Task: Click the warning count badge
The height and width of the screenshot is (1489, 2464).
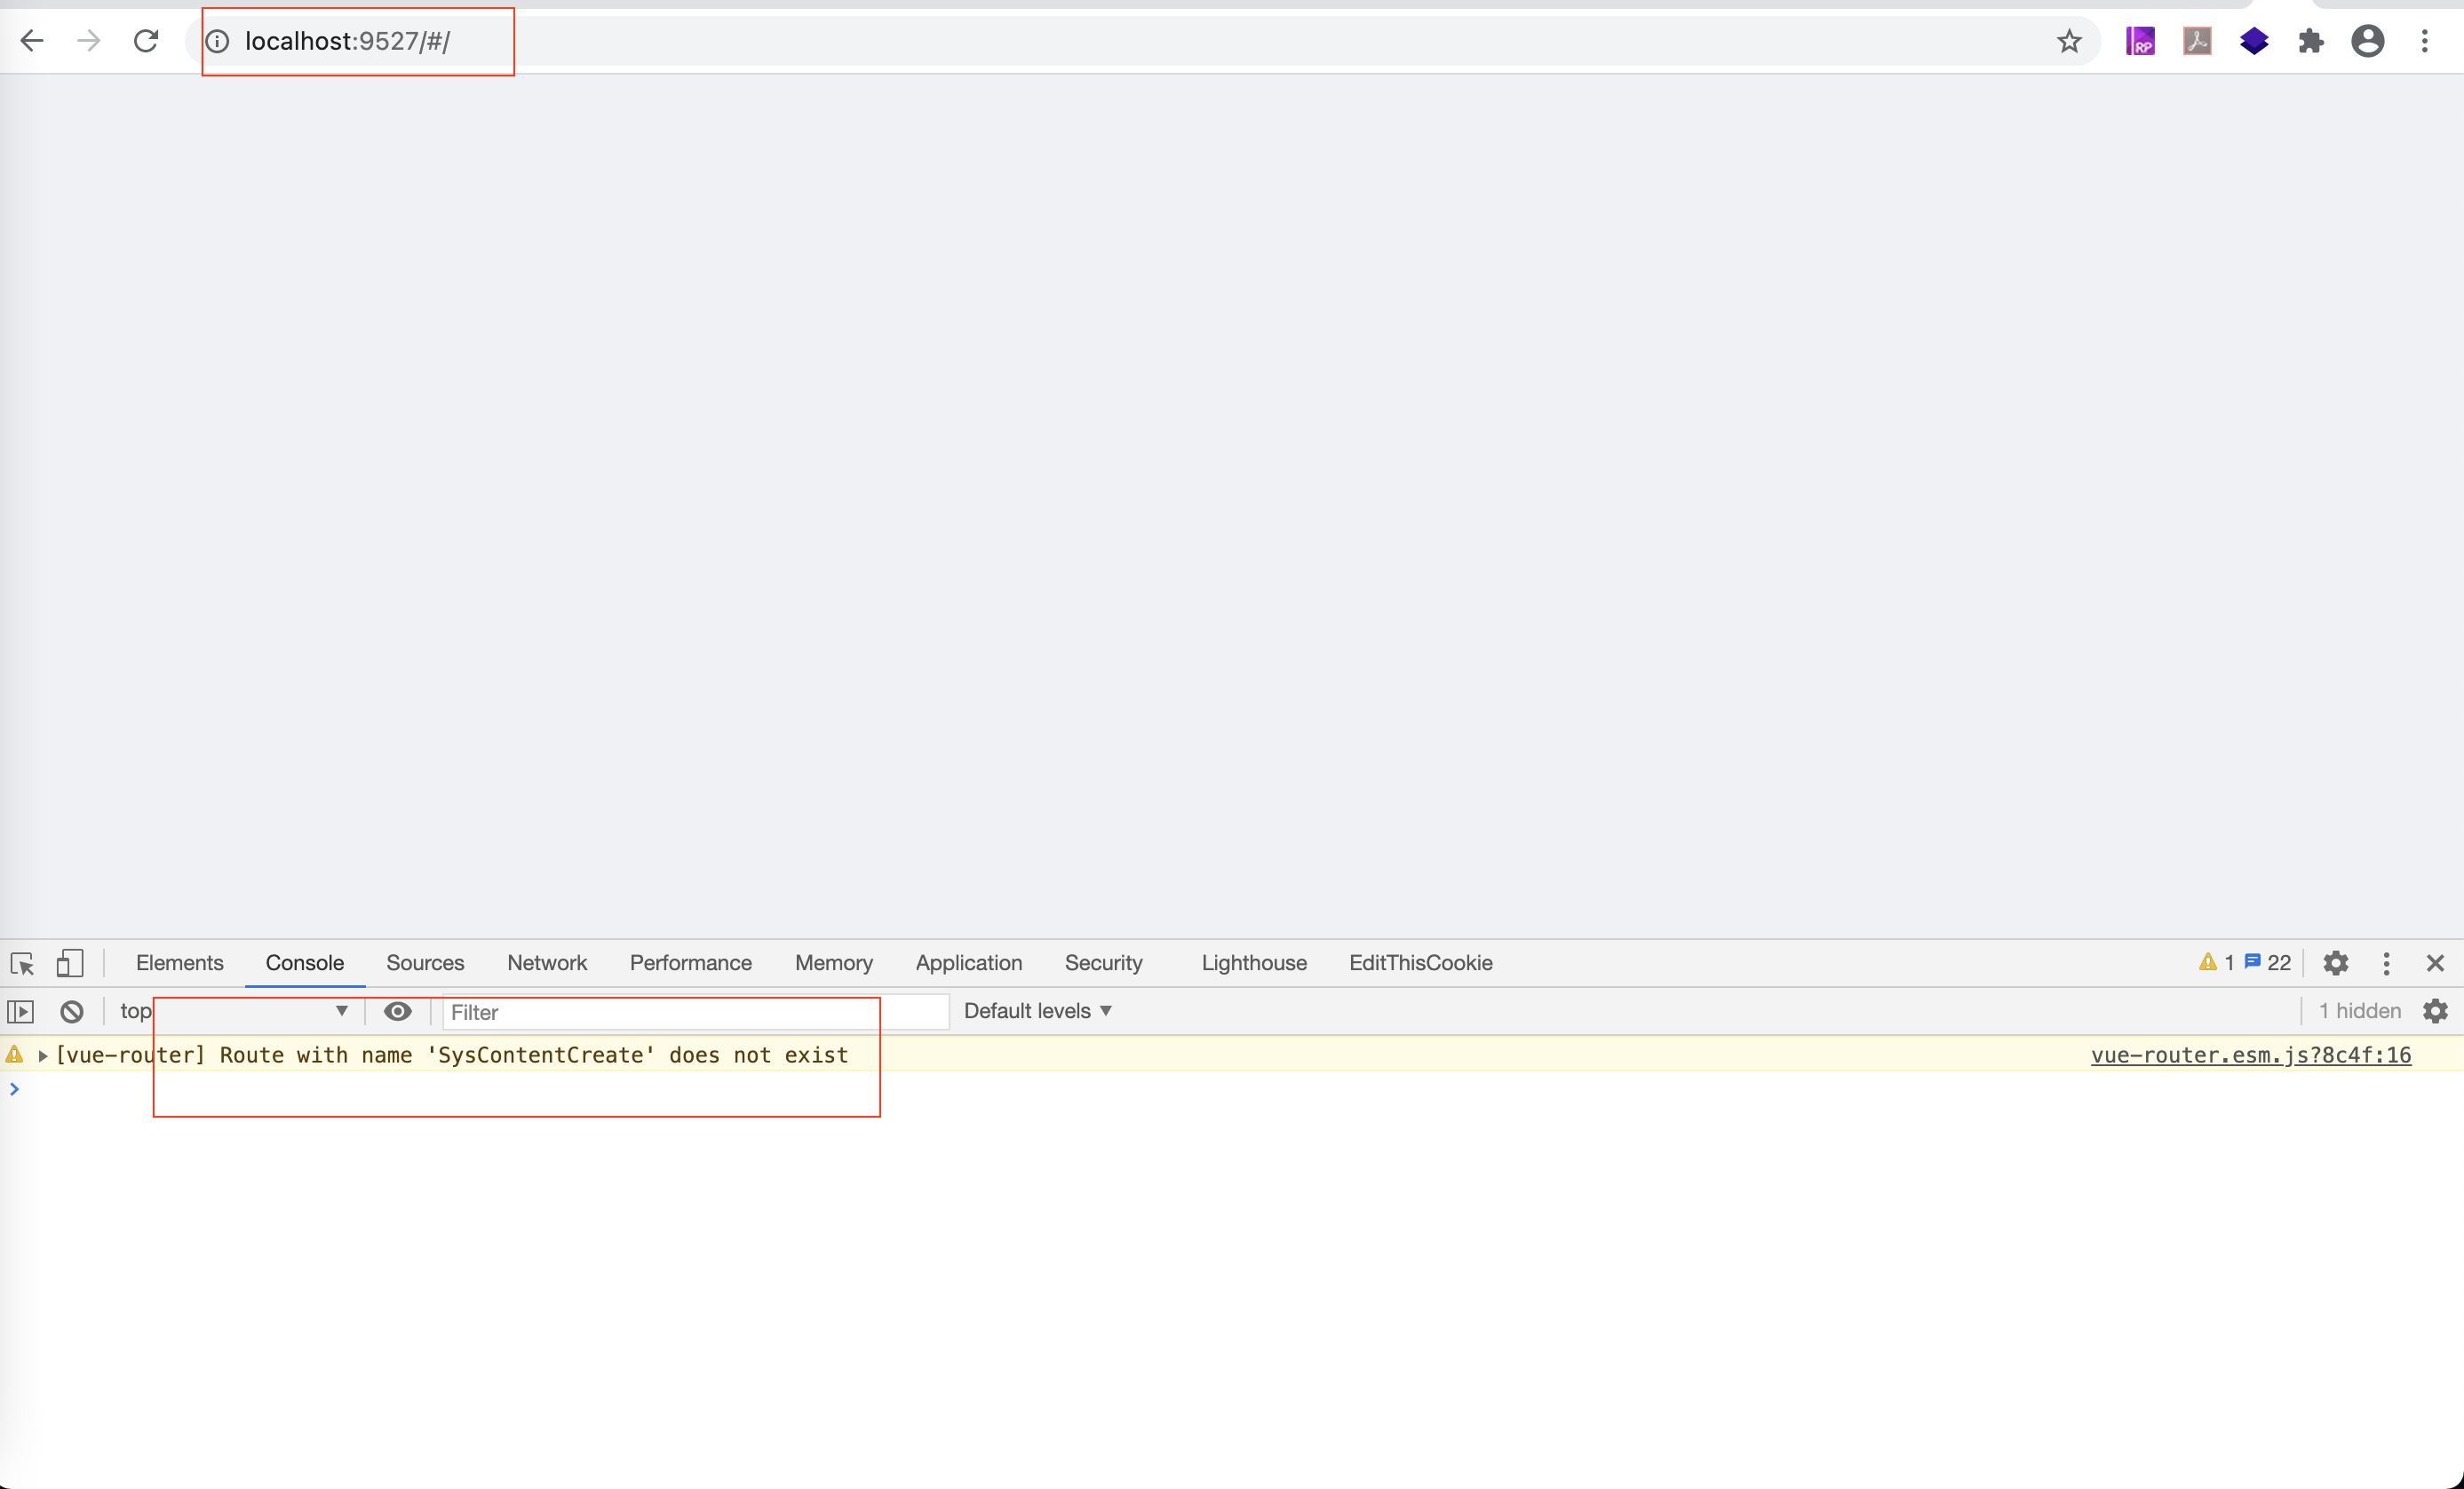Action: point(2217,962)
